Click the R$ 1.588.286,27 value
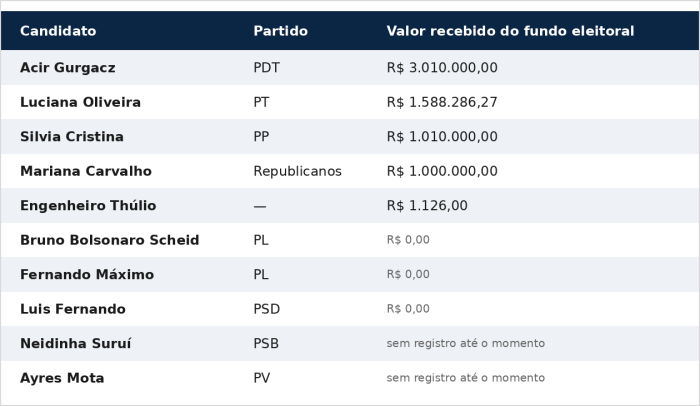Viewport: 700px width, 406px height. point(442,102)
